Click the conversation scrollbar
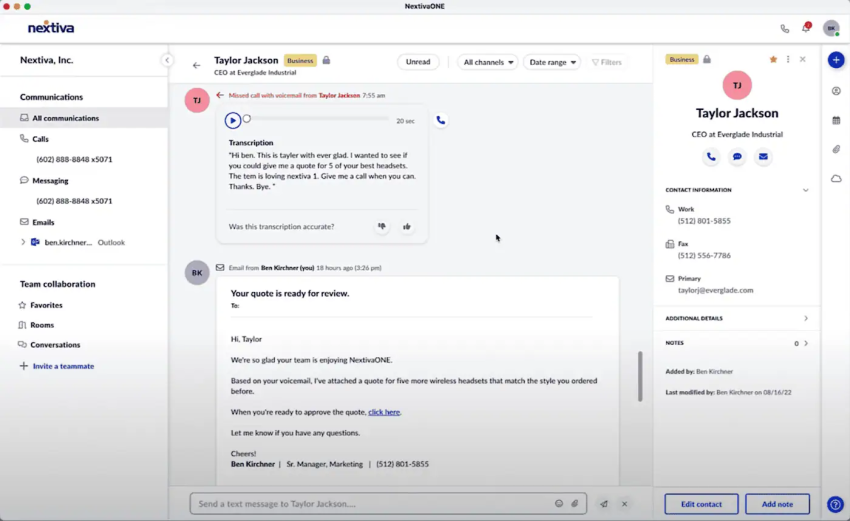 pyautogui.click(x=640, y=376)
